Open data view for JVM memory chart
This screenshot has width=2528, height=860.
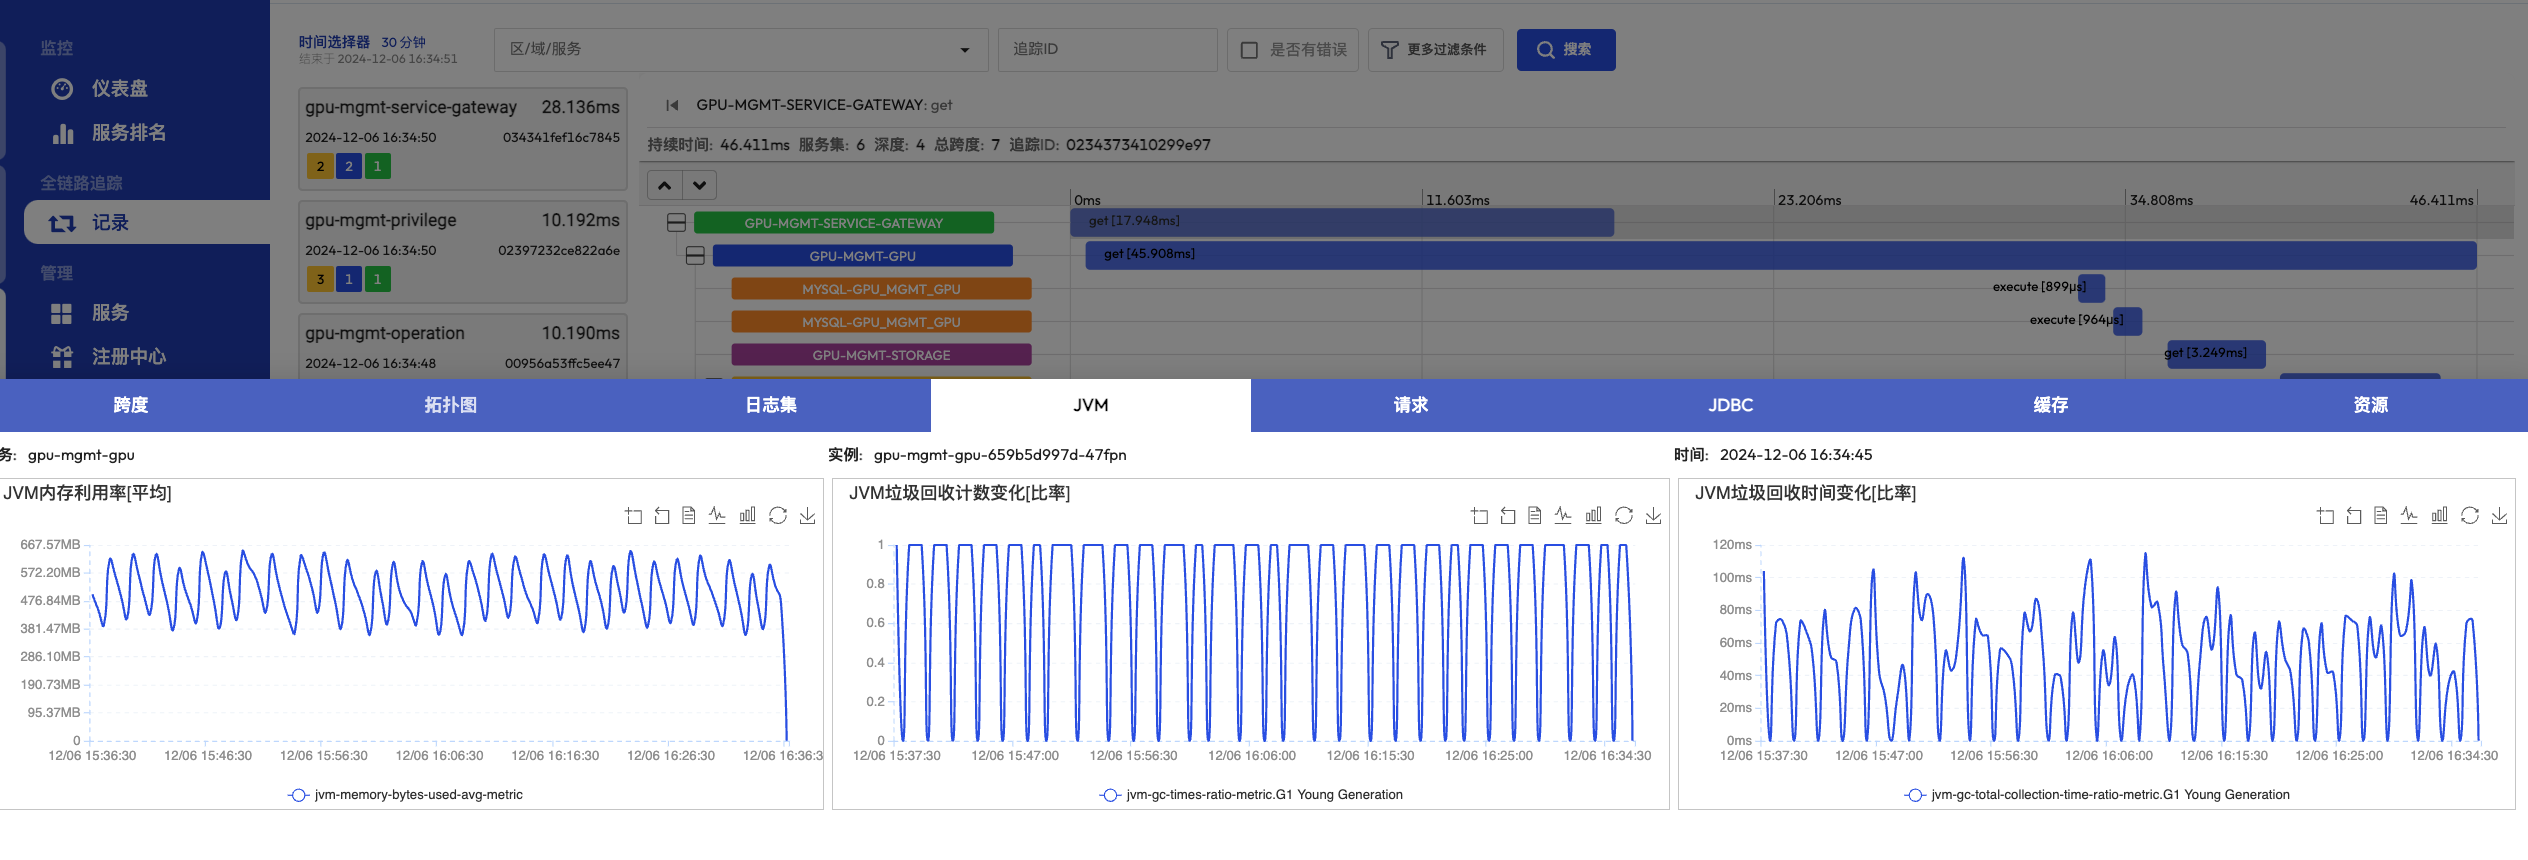(x=688, y=516)
